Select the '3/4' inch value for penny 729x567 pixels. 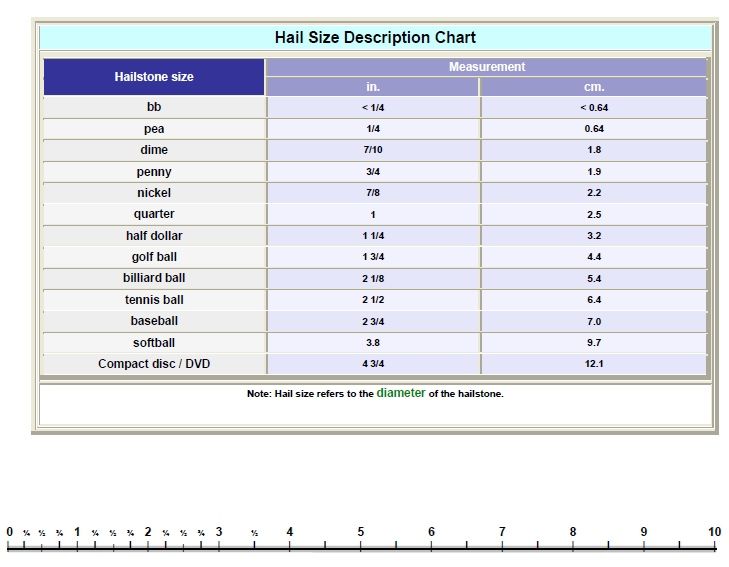point(373,171)
